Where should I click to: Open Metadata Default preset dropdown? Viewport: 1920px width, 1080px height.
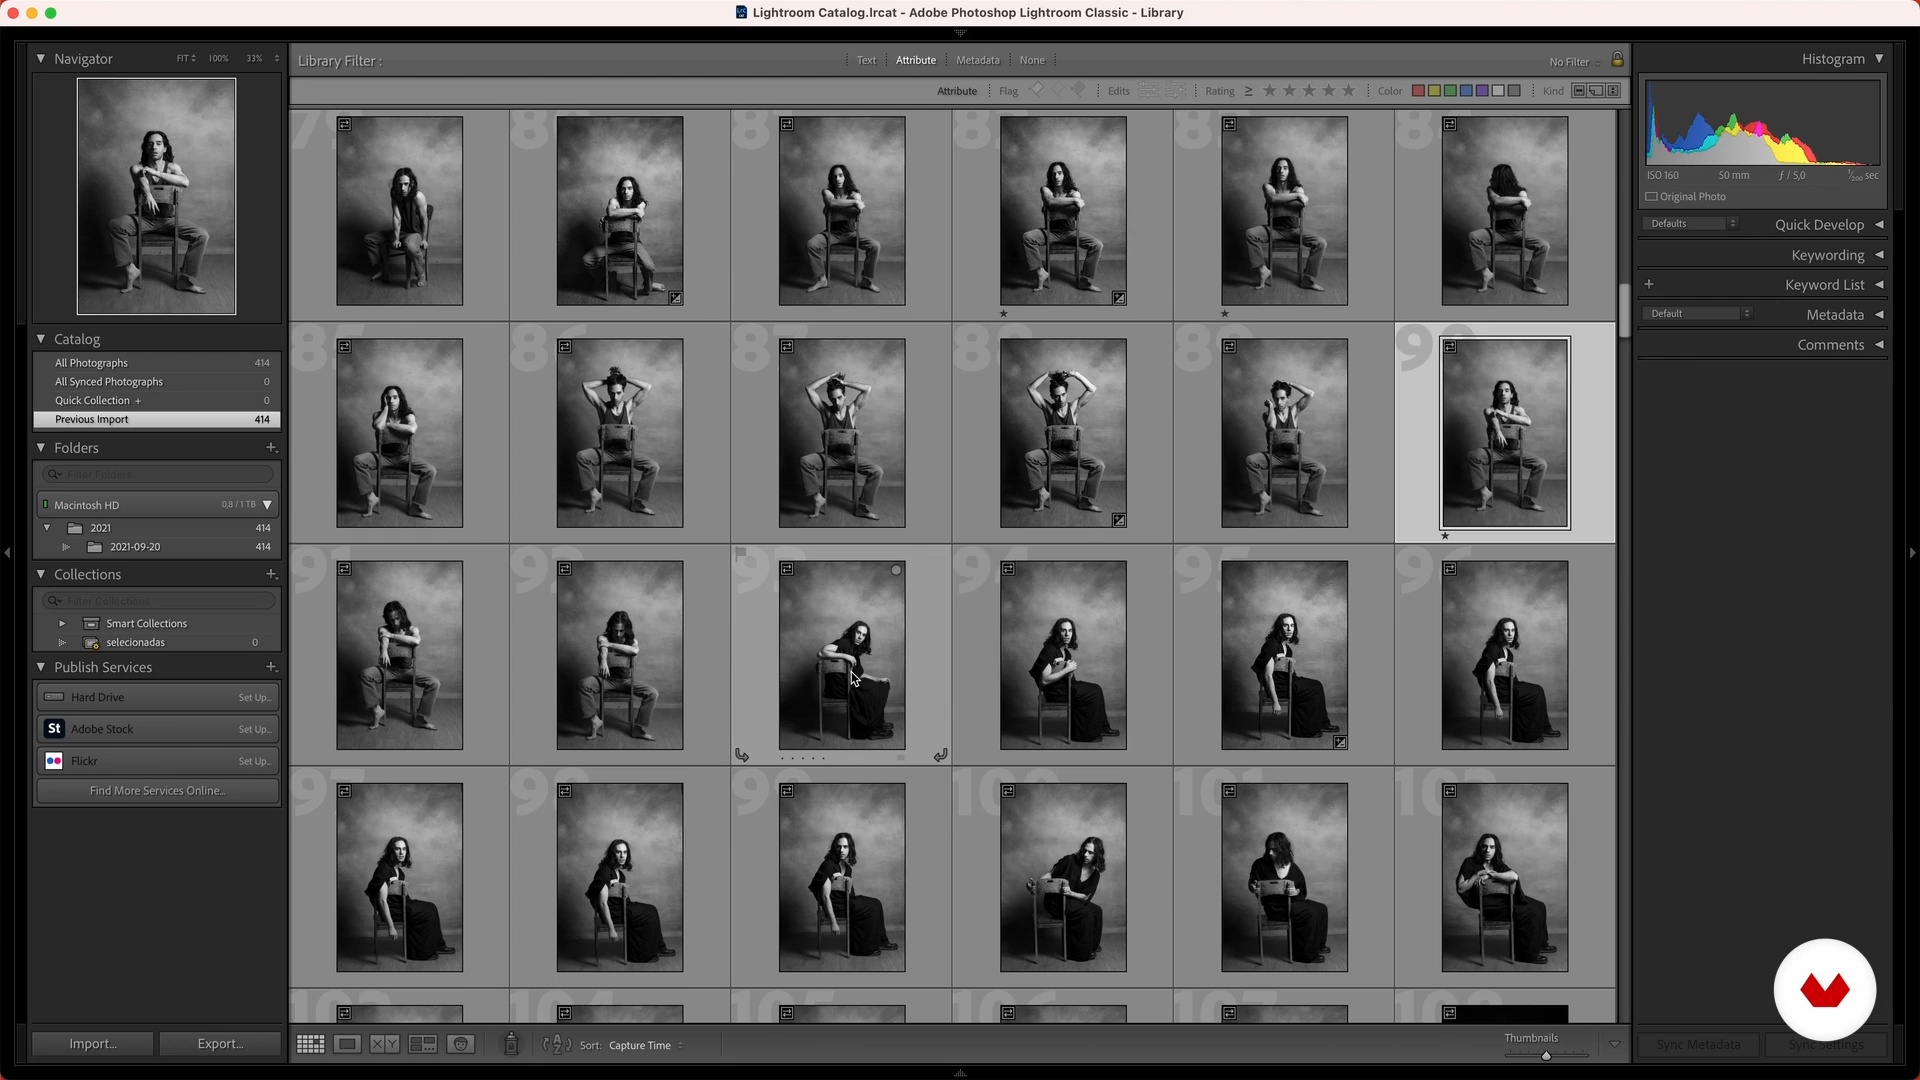click(x=1698, y=313)
